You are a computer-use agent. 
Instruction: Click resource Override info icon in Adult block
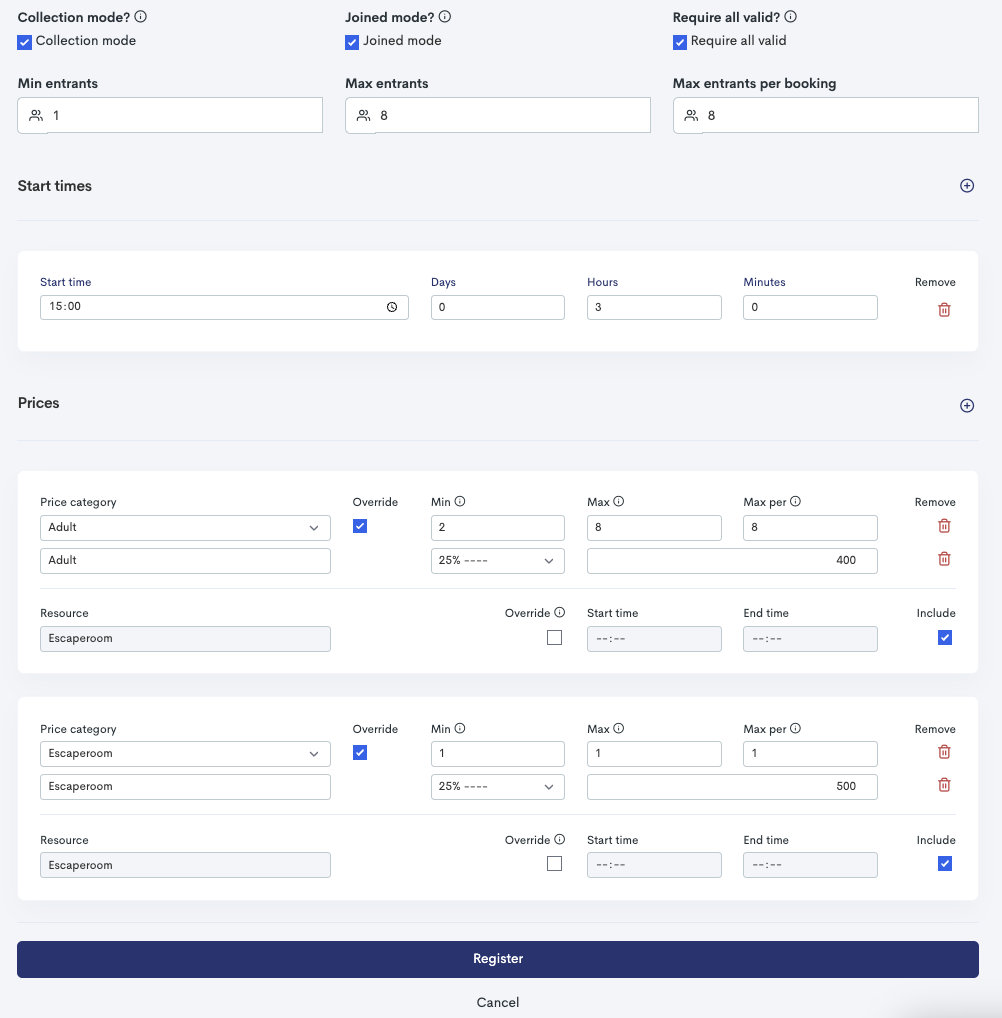560,612
